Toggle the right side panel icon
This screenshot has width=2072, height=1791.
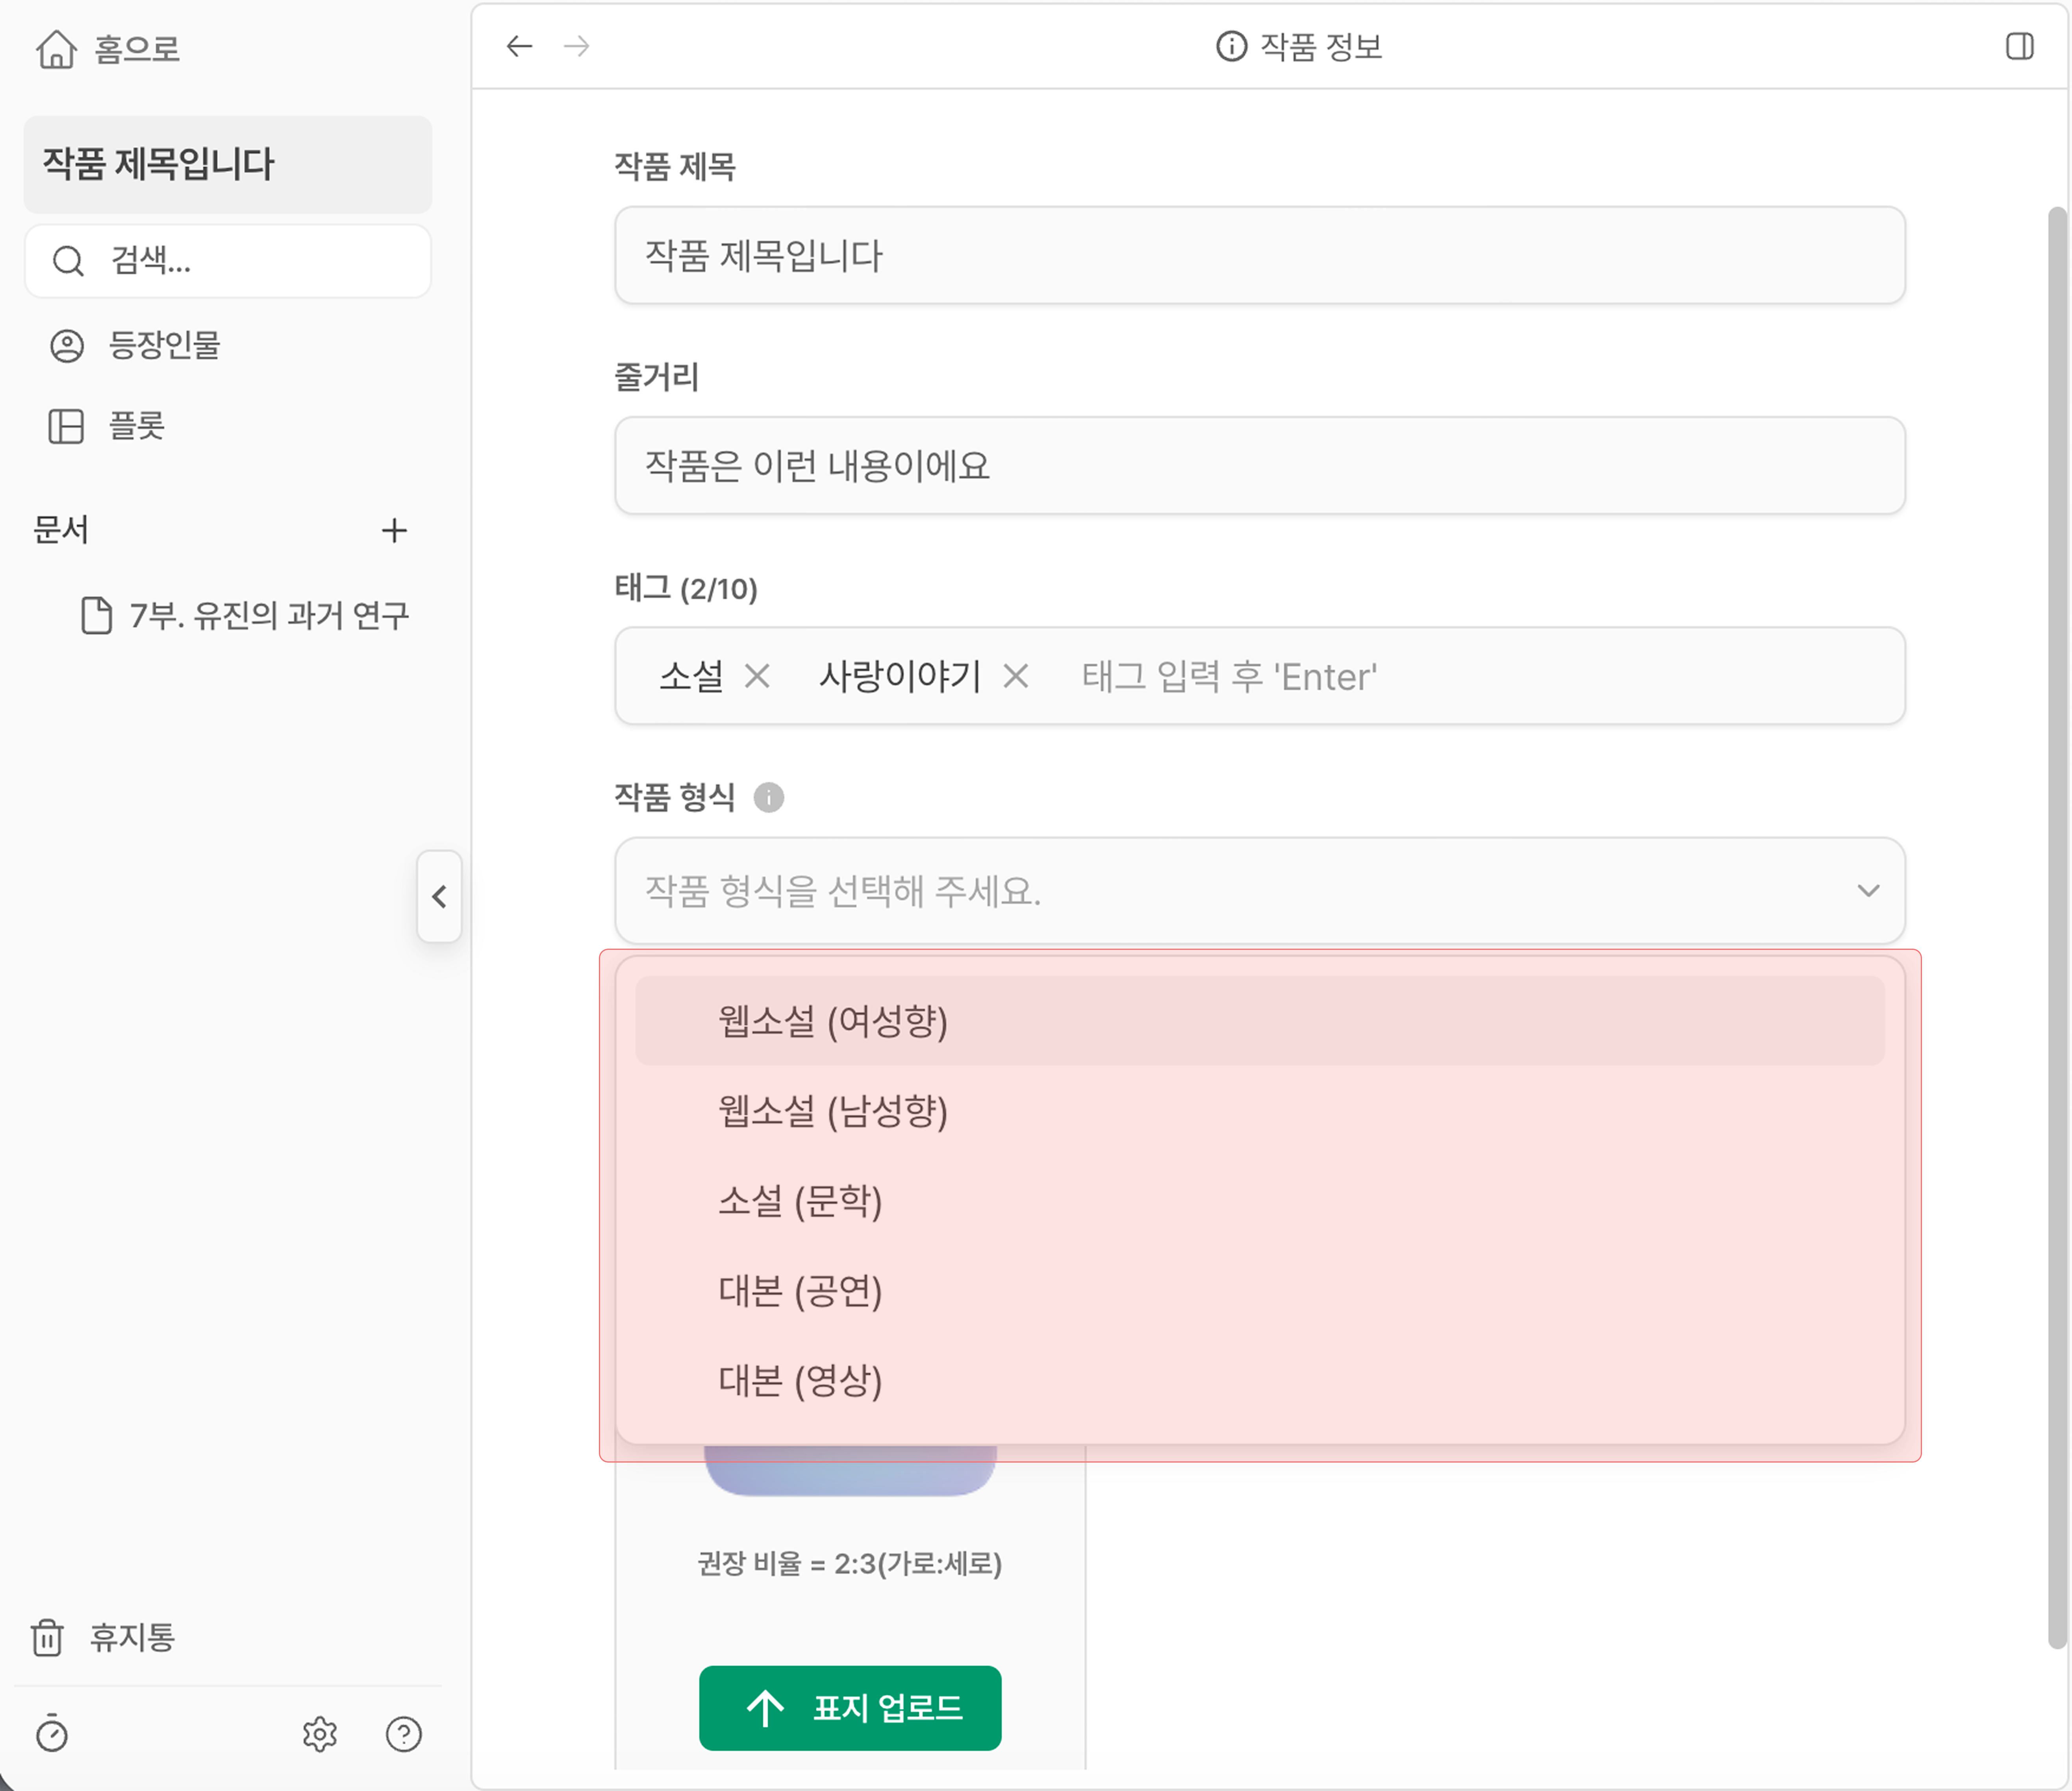2020,46
